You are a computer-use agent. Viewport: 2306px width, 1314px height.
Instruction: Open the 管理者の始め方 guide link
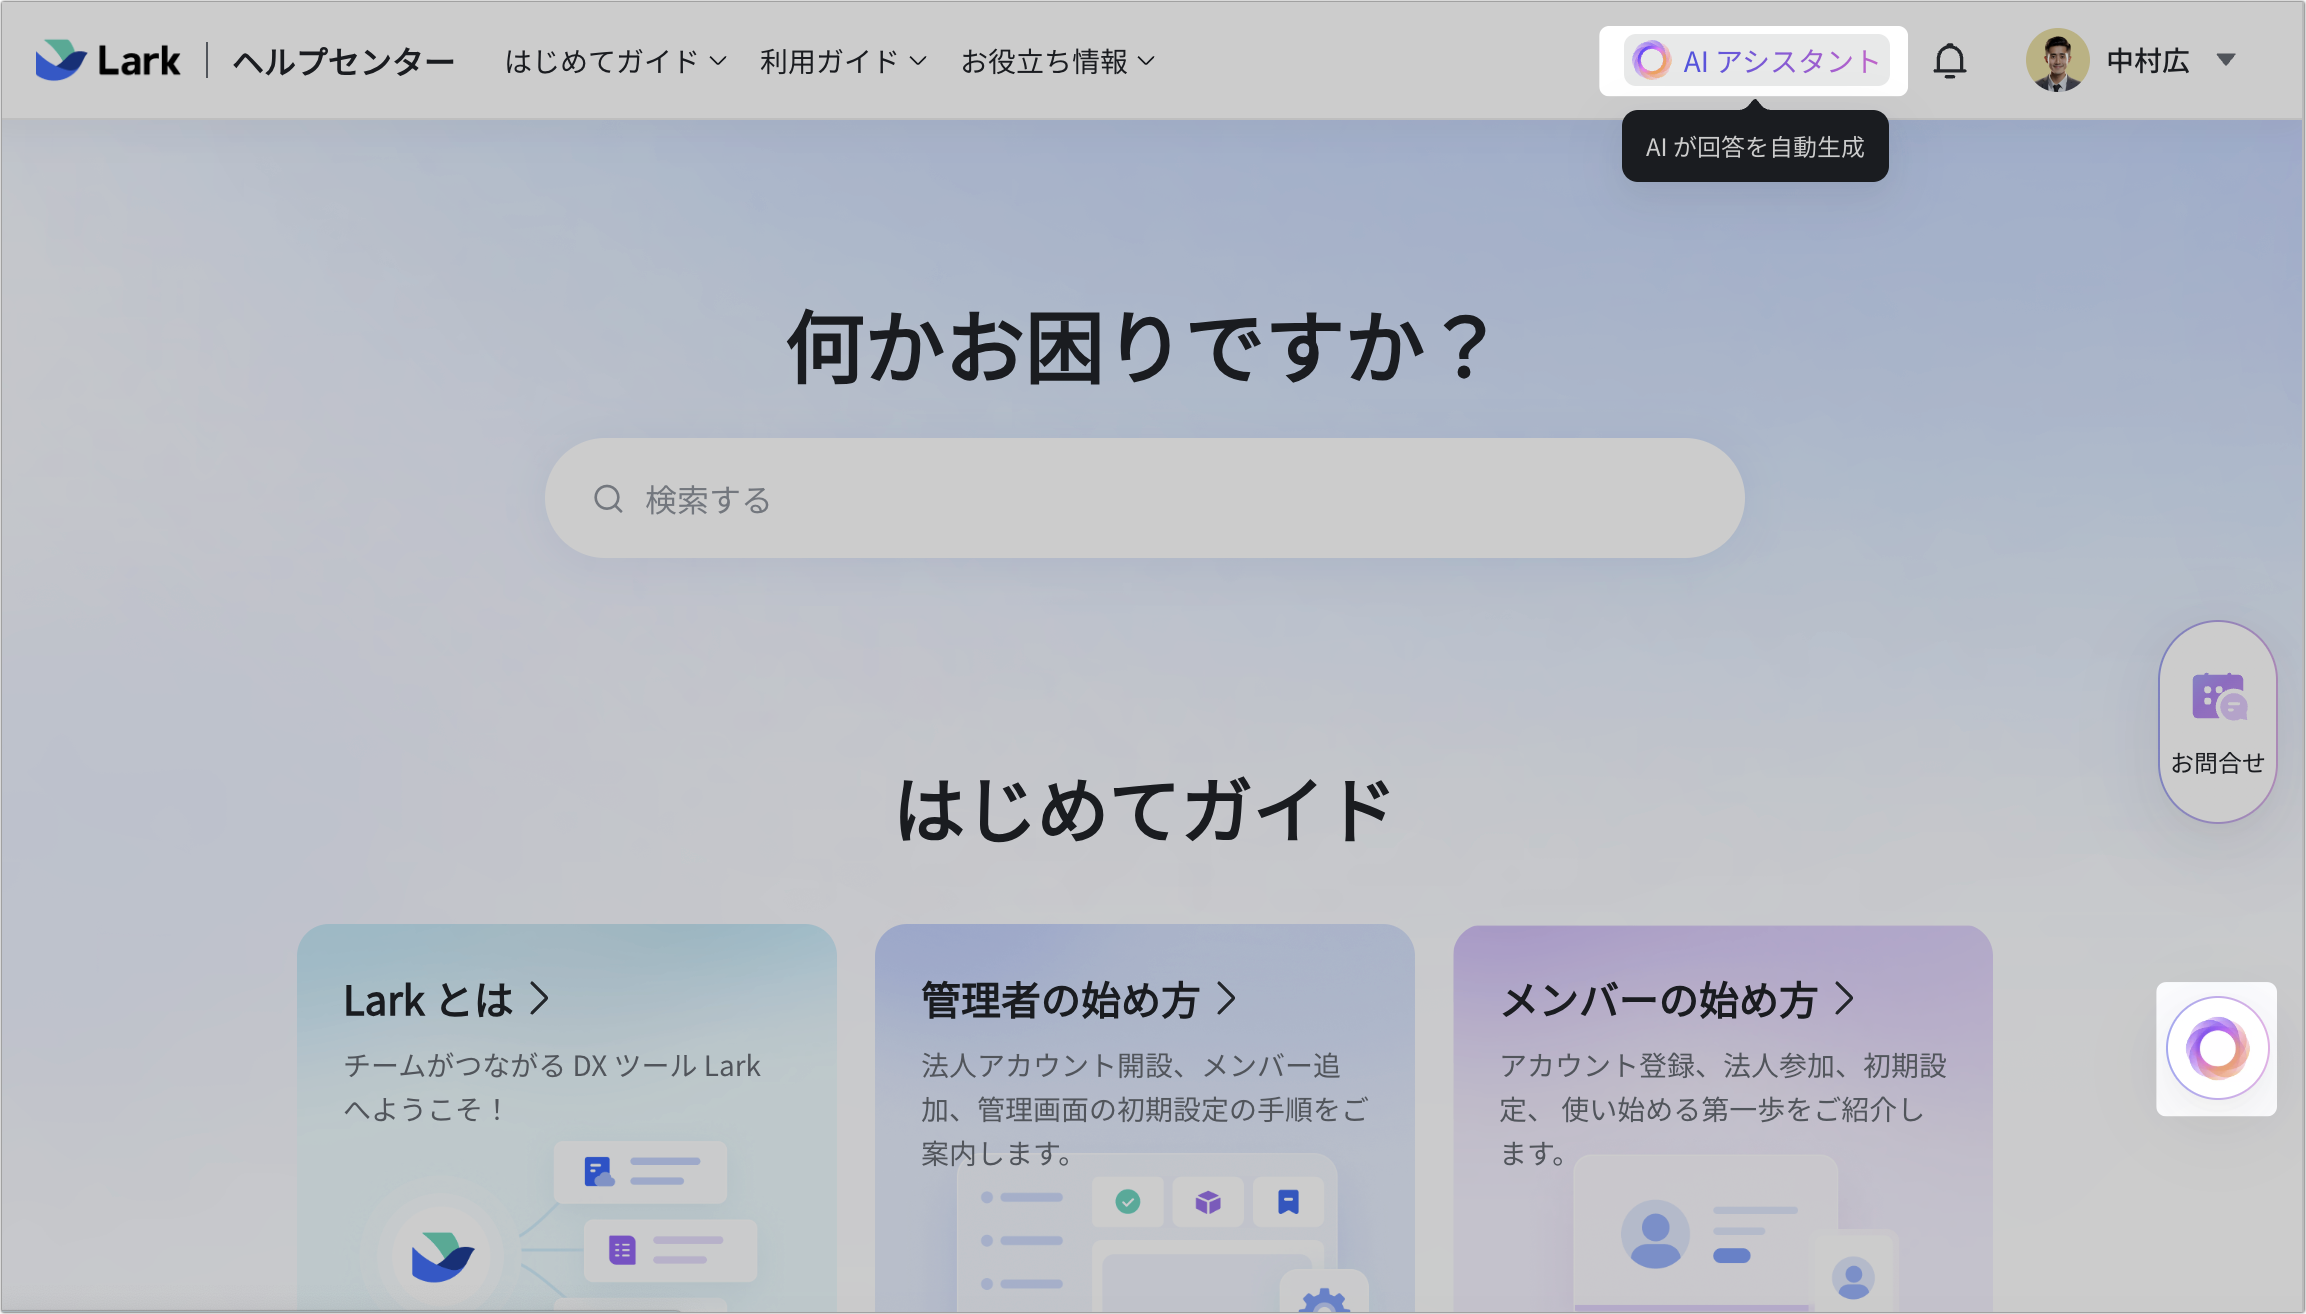point(1058,998)
